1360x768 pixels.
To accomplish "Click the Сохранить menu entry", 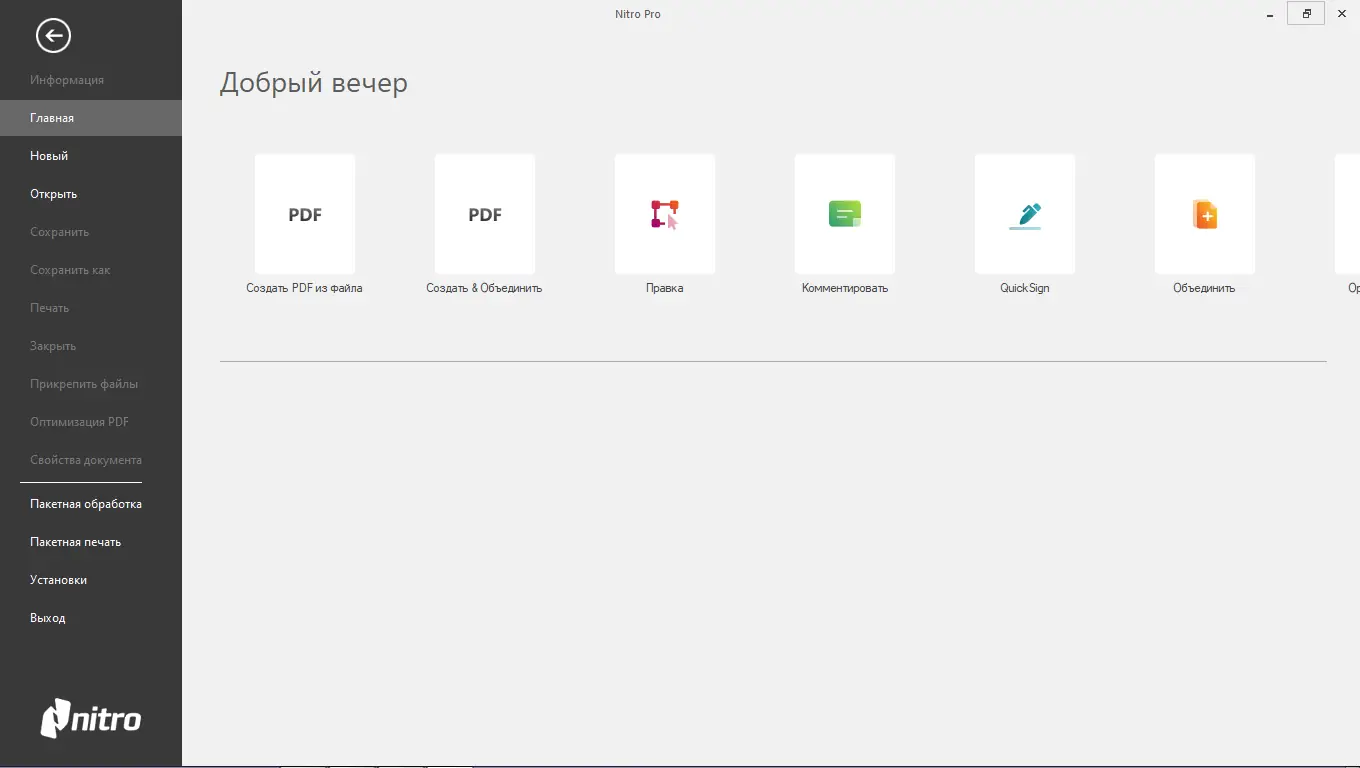I will coord(91,232).
